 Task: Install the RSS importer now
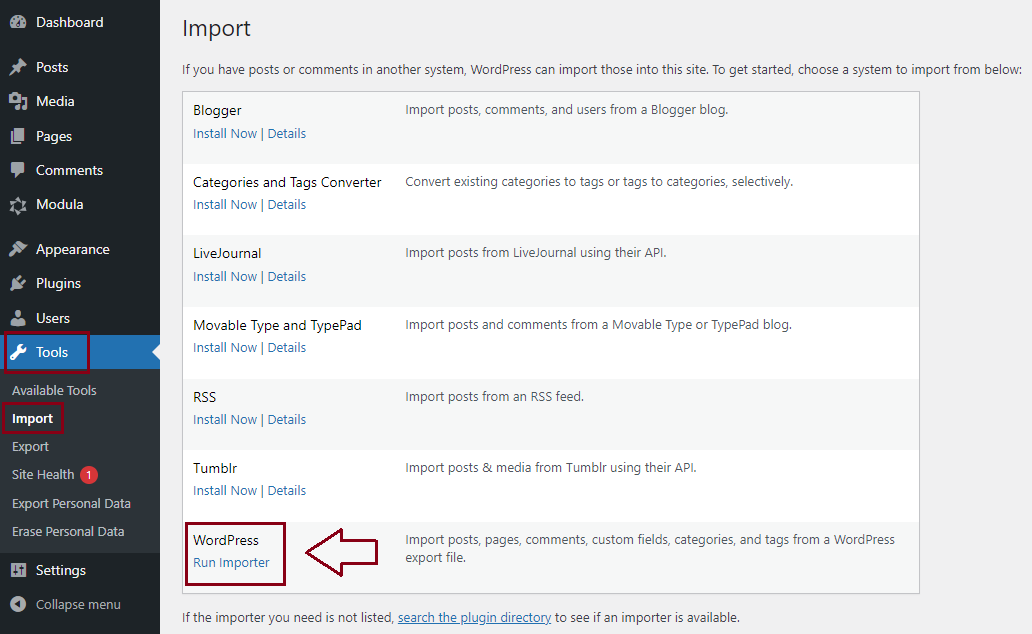225,419
